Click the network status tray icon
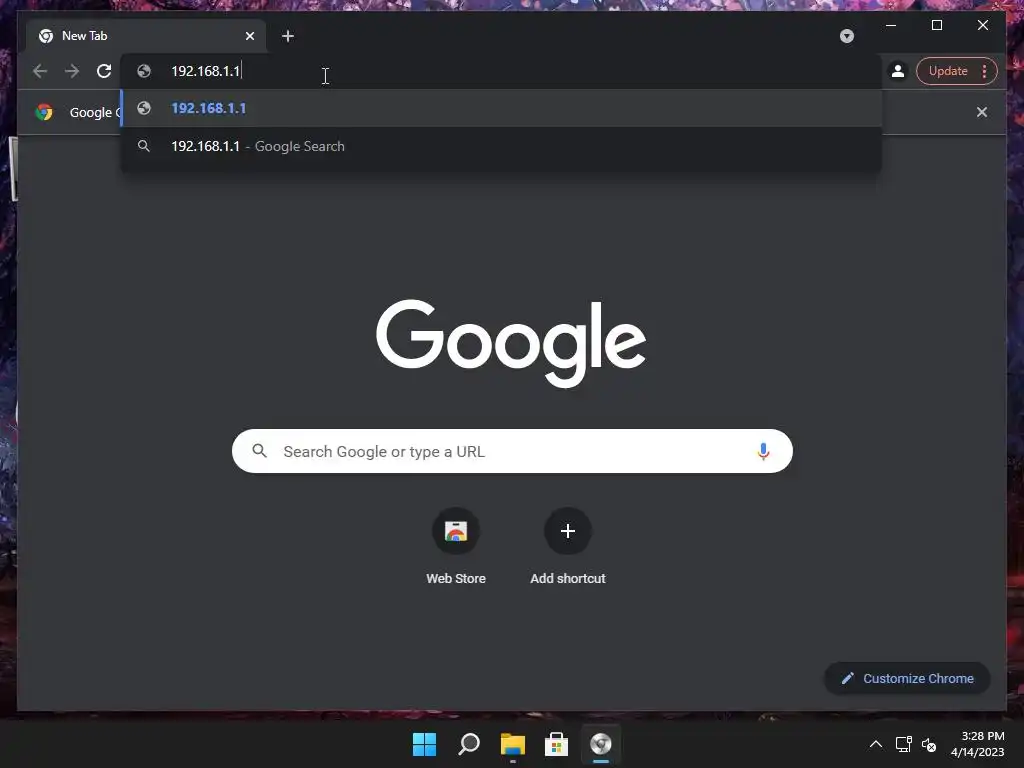1024x768 pixels. (x=904, y=744)
